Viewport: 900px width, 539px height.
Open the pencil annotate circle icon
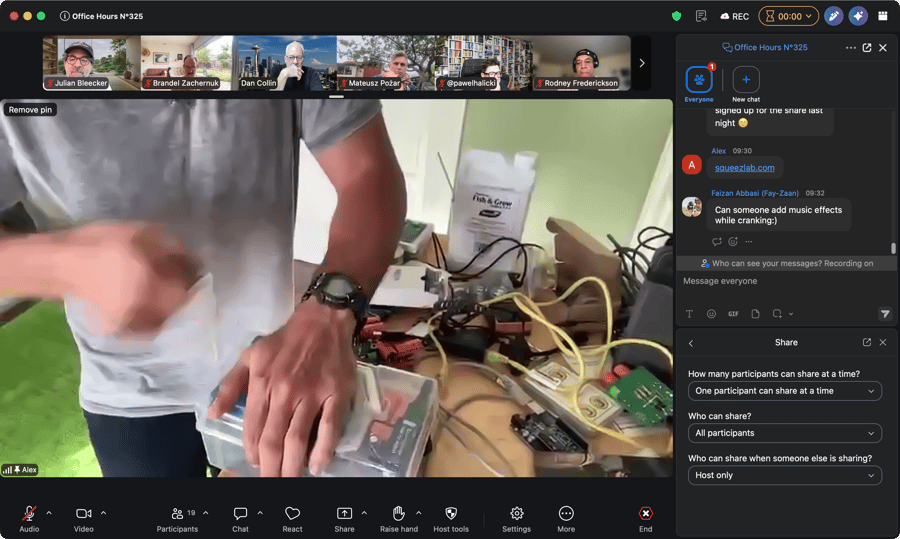pyautogui.click(x=833, y=16)
